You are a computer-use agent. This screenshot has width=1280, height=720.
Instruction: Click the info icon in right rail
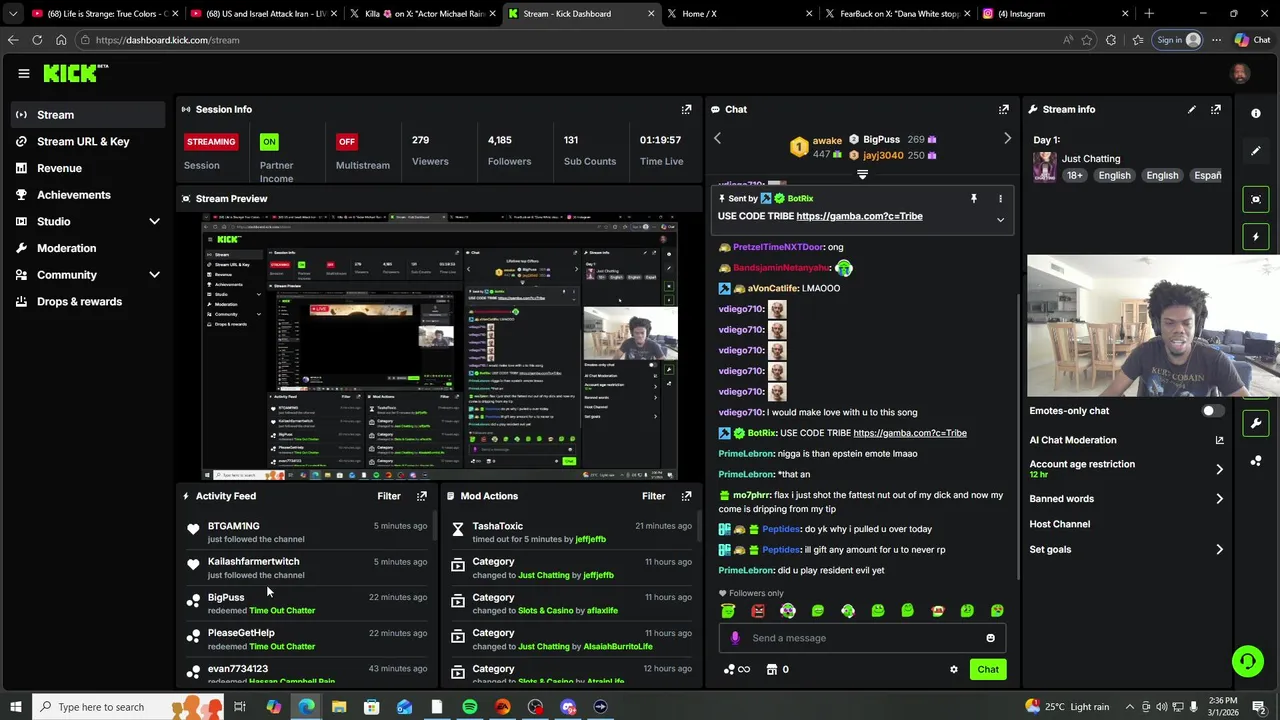coord(1256,113)
